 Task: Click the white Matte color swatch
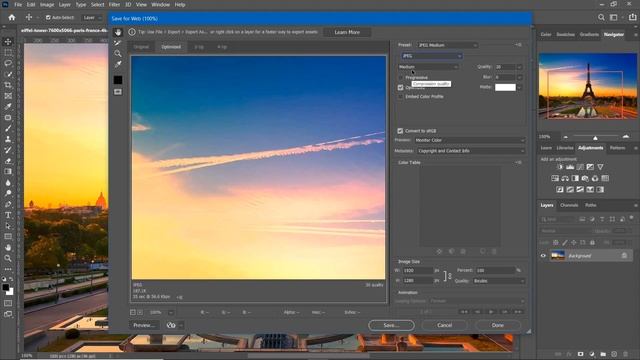(505, 87)
